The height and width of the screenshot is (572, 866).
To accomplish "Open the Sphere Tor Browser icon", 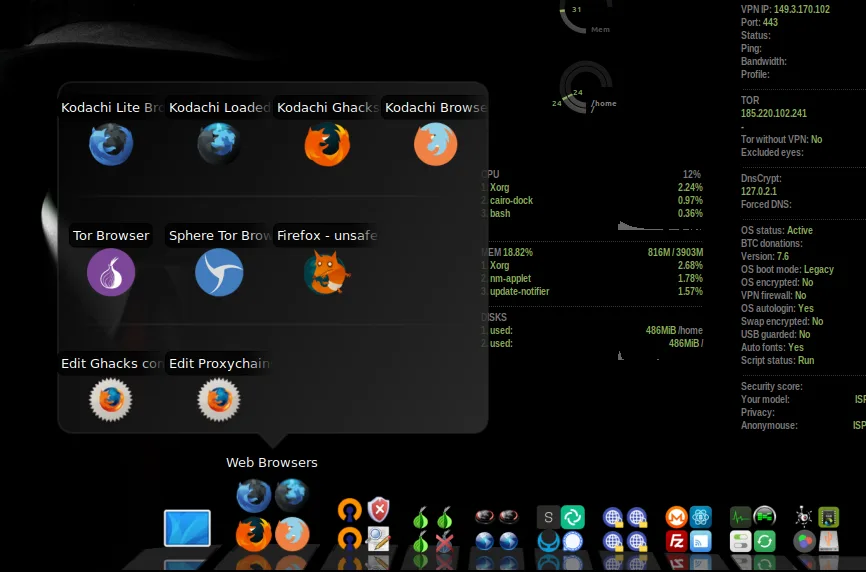I will [219, 272].
